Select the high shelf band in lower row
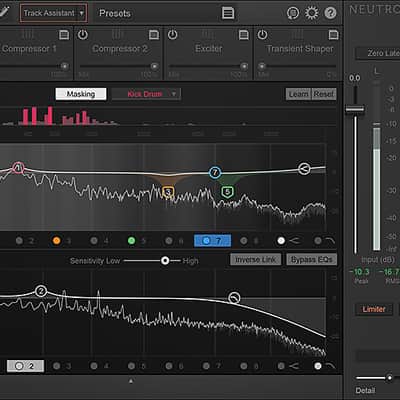 pos(288,366)
